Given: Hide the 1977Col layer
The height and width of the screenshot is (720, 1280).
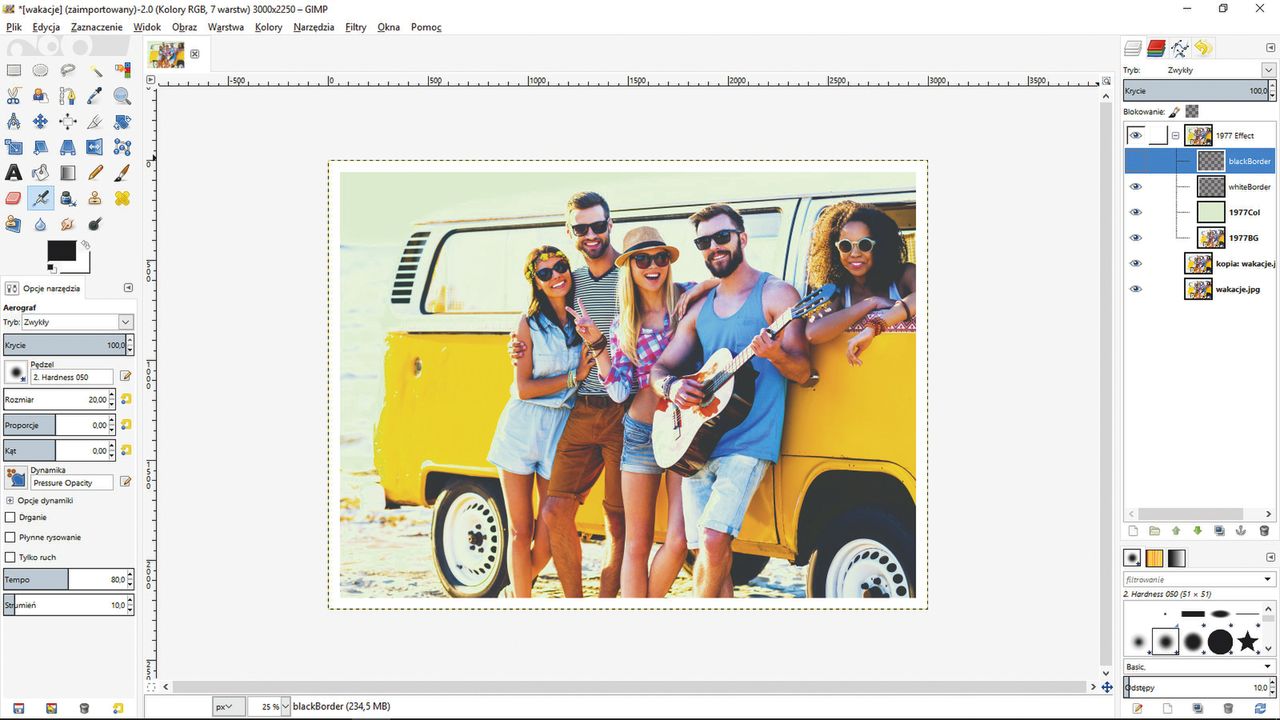Looking at the screenshot, I should coord(1135,212).
